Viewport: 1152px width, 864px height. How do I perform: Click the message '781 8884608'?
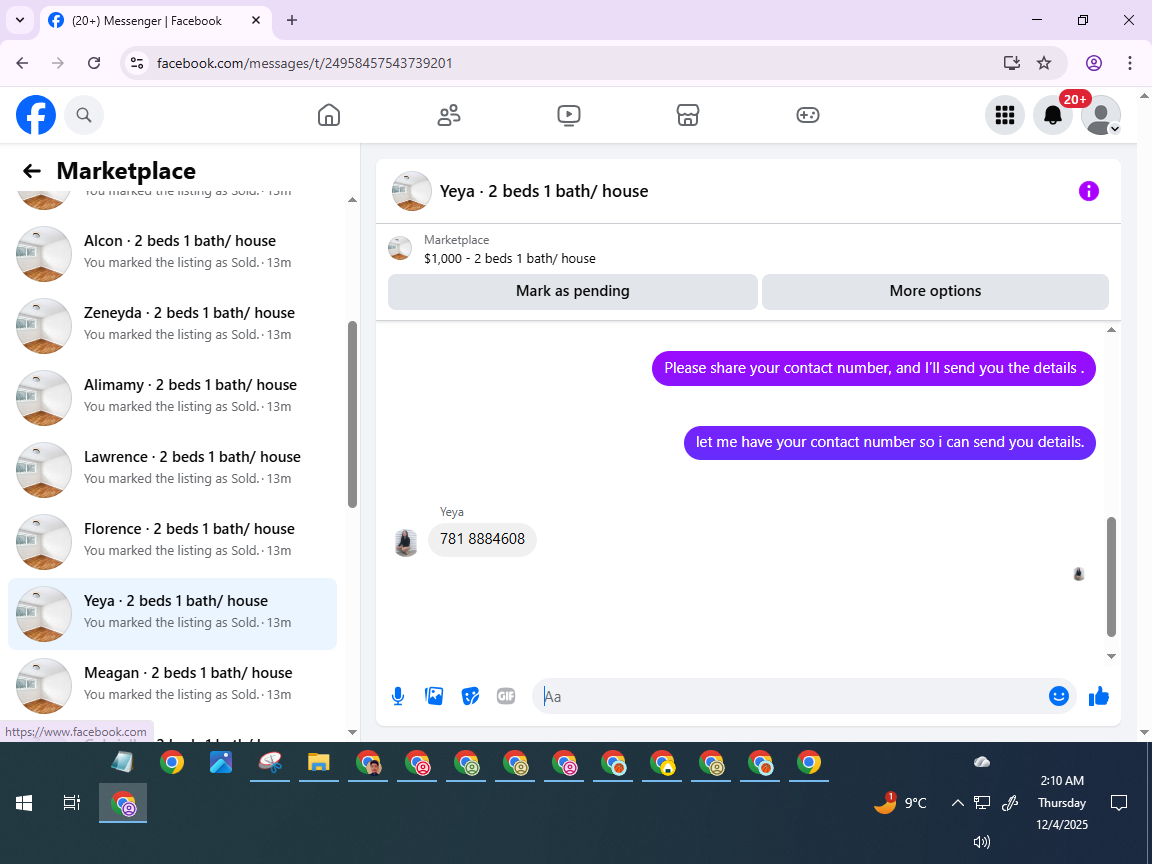pyautogui.click(x=482, y=539)
